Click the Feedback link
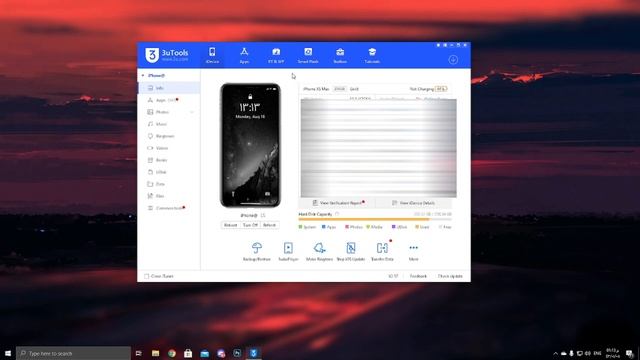The height and width of the screenshot is (360, 640). point(418,276)
